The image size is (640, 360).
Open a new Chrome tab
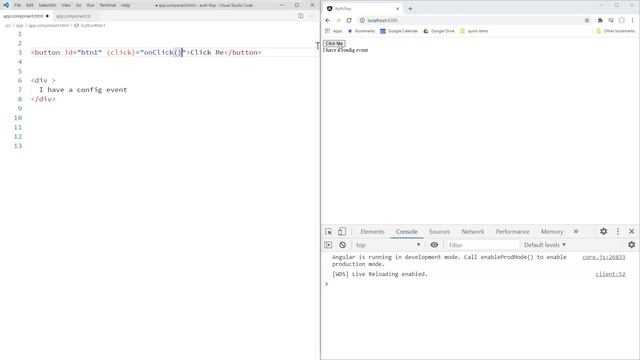coord(410,9)
